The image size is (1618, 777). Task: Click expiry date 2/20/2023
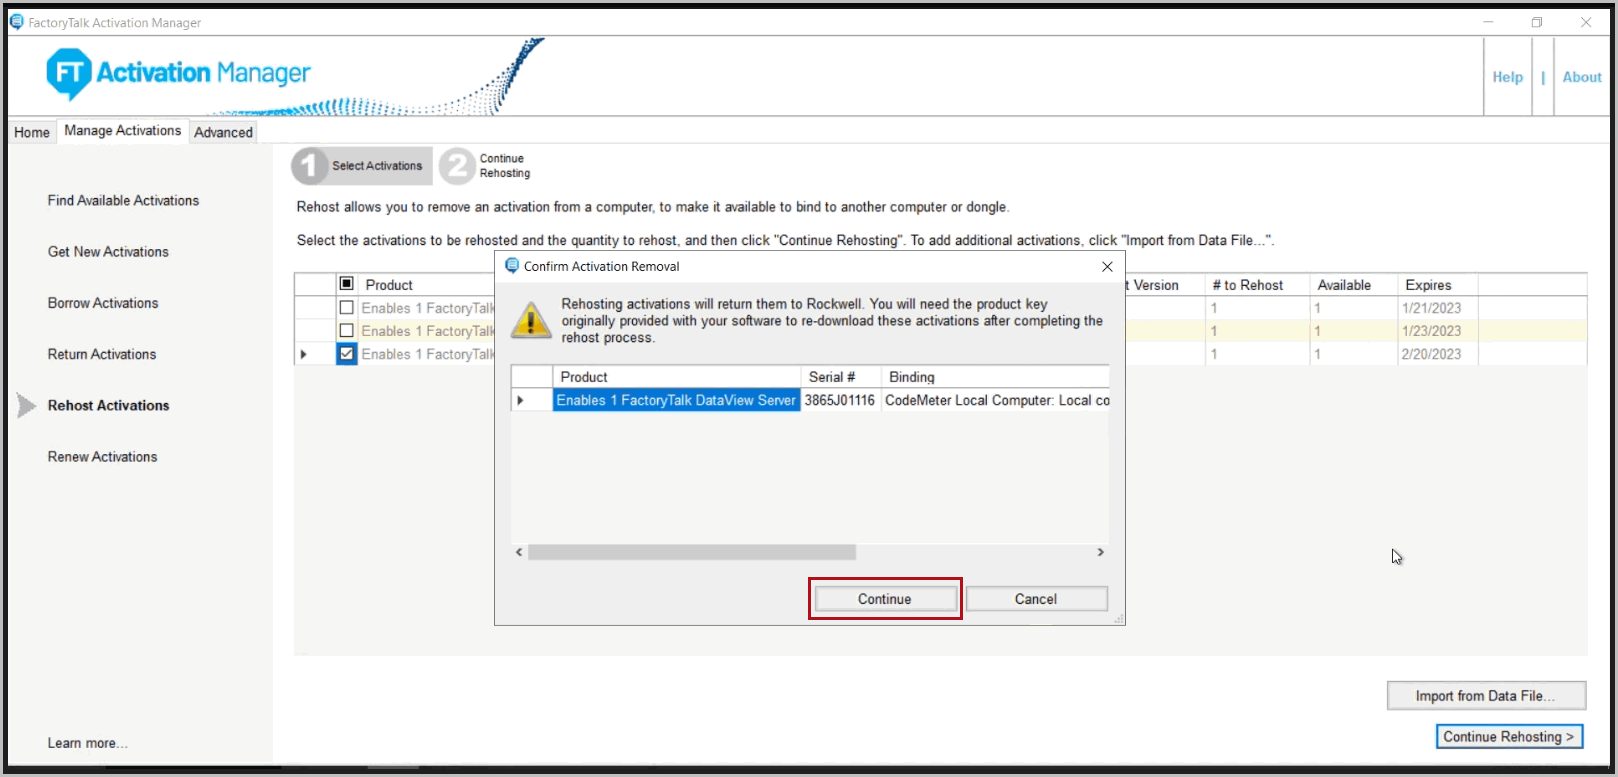click(1431, 354)
